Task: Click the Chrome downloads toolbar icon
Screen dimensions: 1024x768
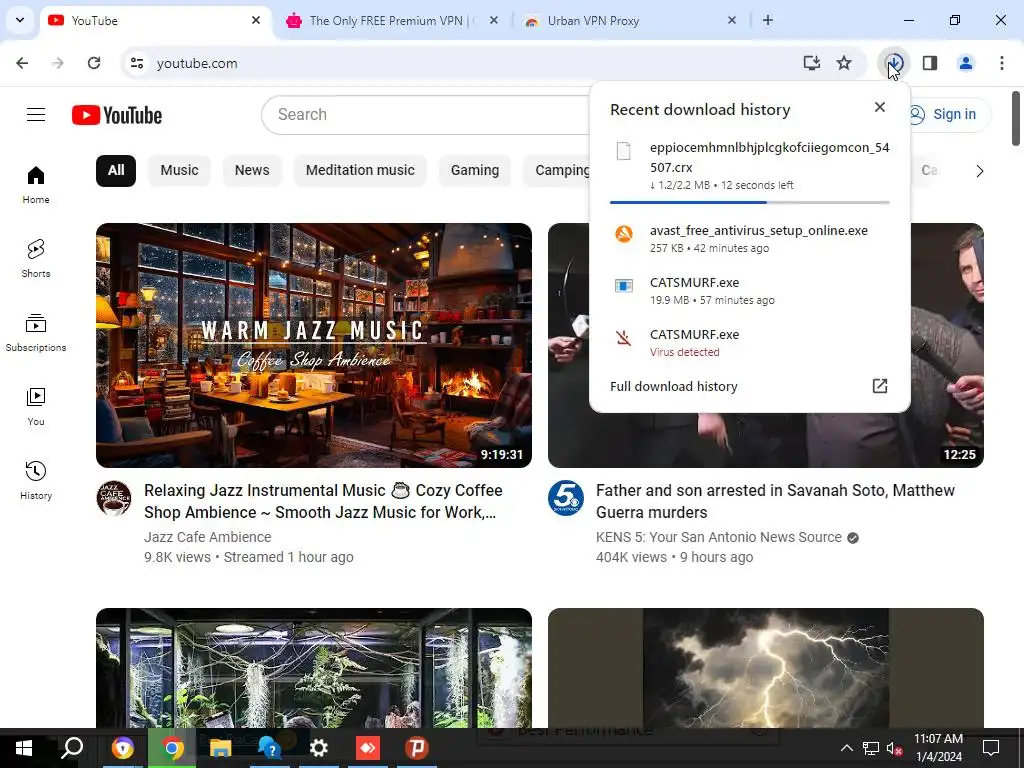Action: pos(894,63)
